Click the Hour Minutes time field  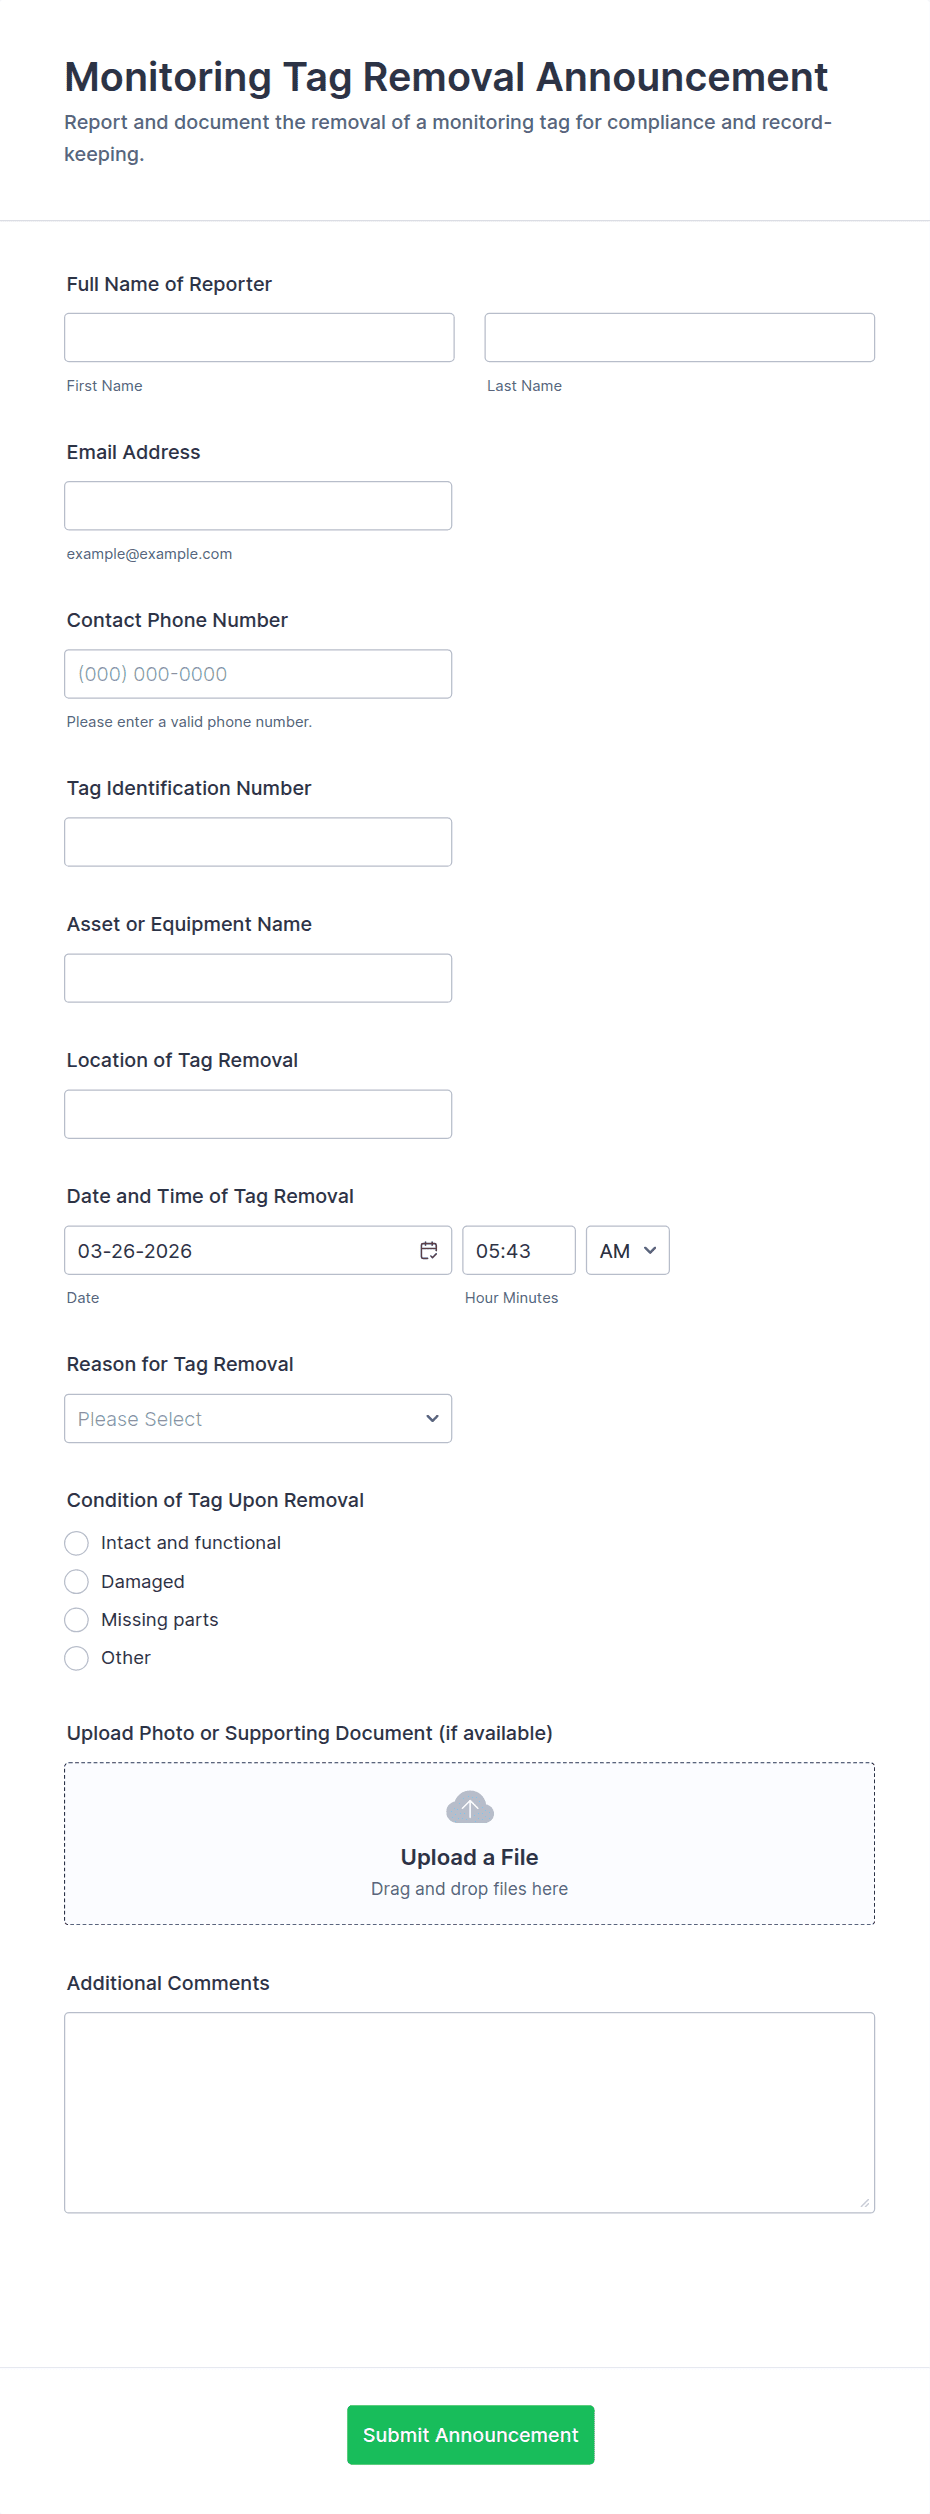pos(518,1250)
